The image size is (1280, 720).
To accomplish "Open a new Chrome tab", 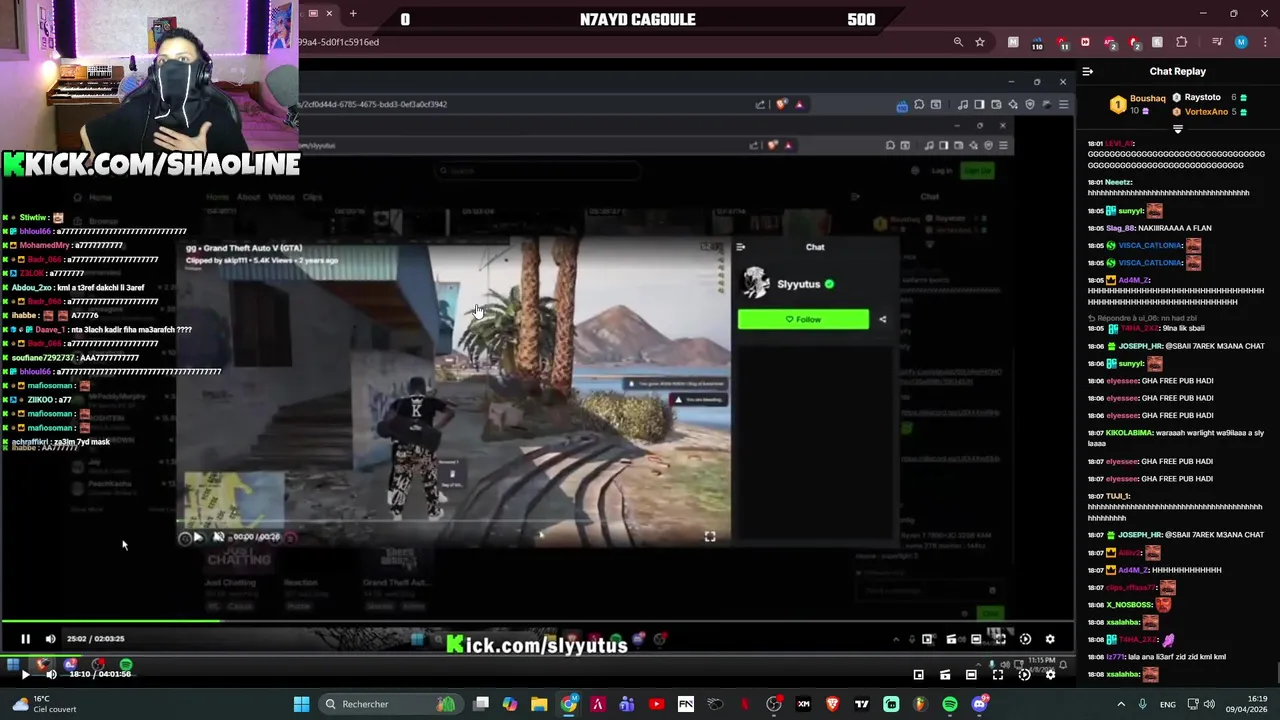I will 353,13.
